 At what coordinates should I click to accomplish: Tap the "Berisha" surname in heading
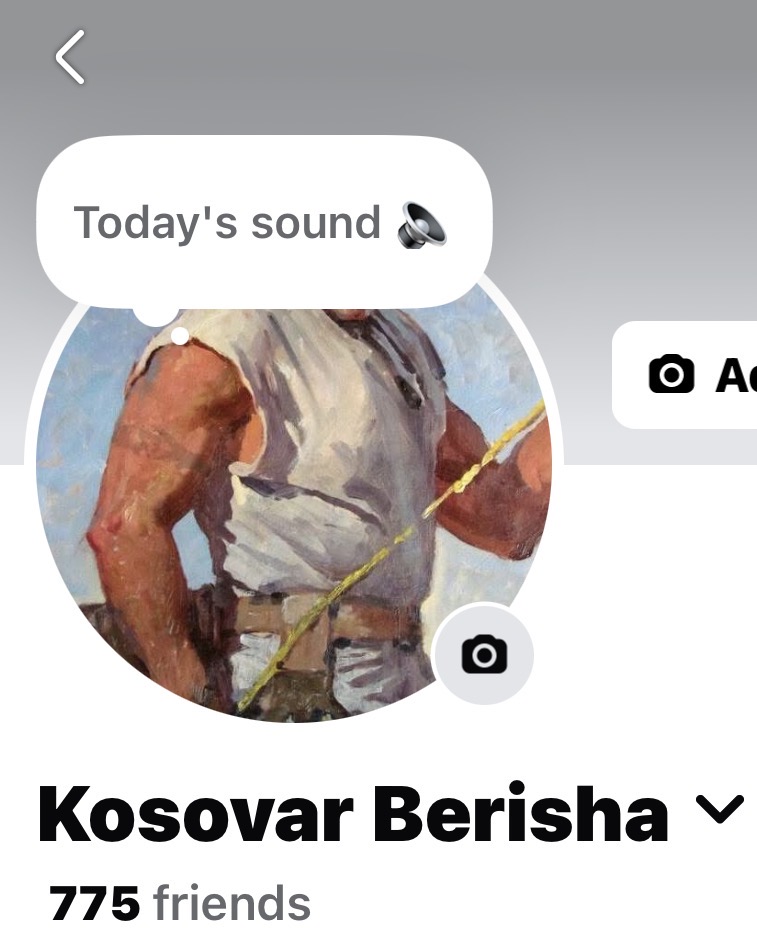tap(520, 812)
